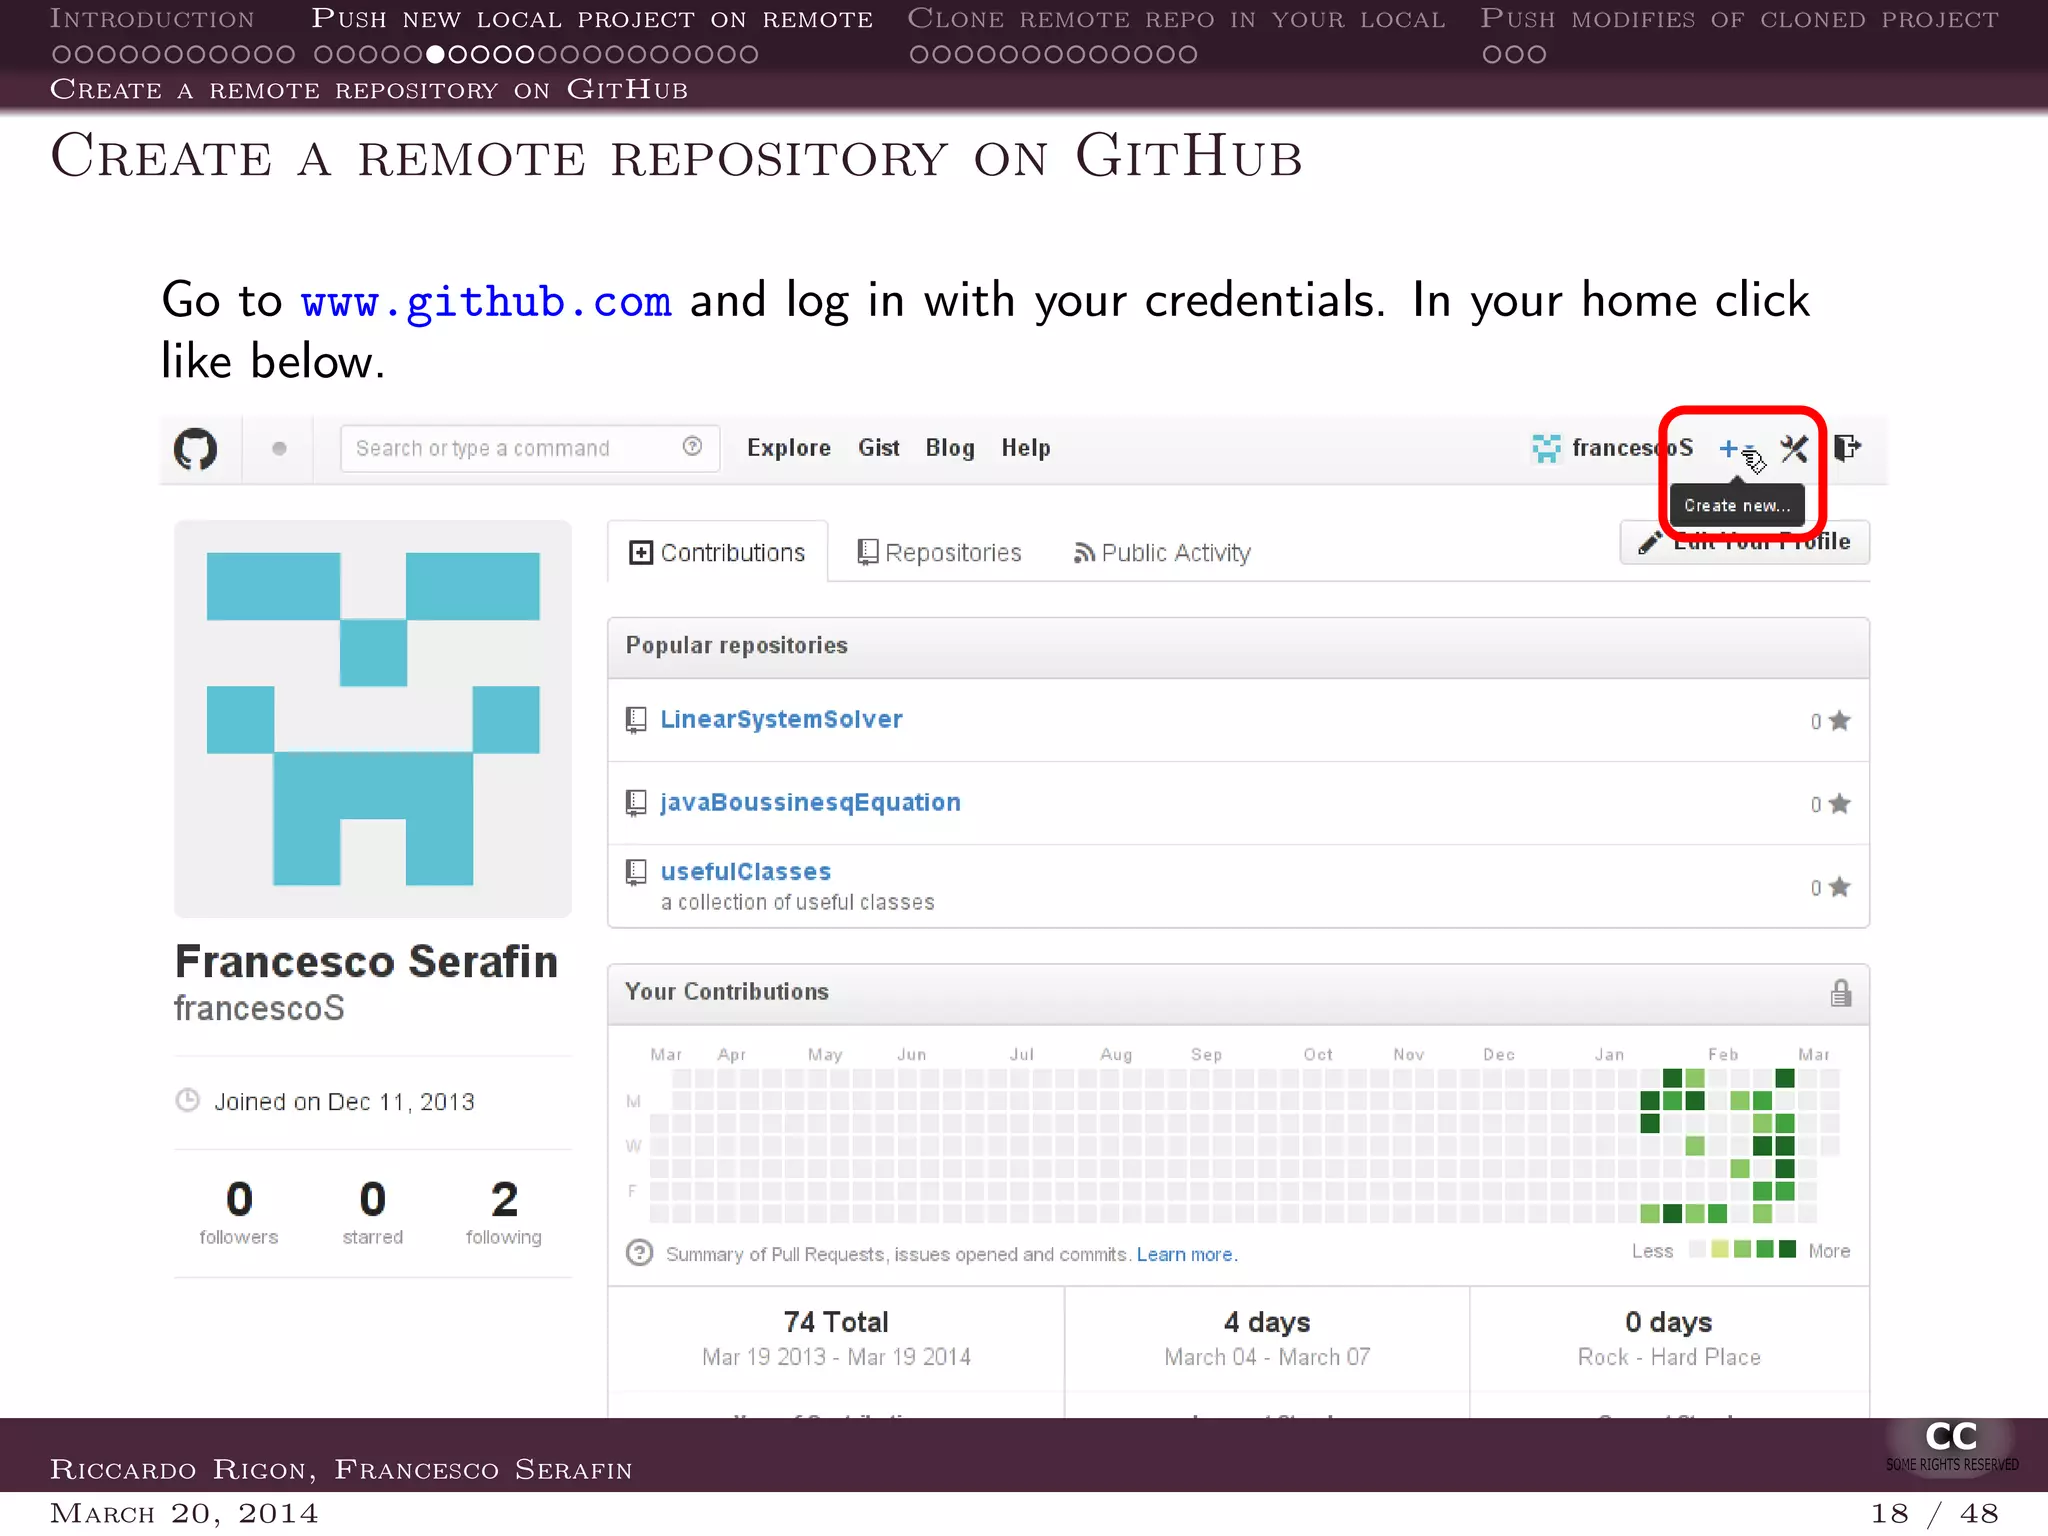Go to 'Push new local project on remote' section
Image resolution: width=2048 pixels, height=1536 pixels.
coord(592,18)
